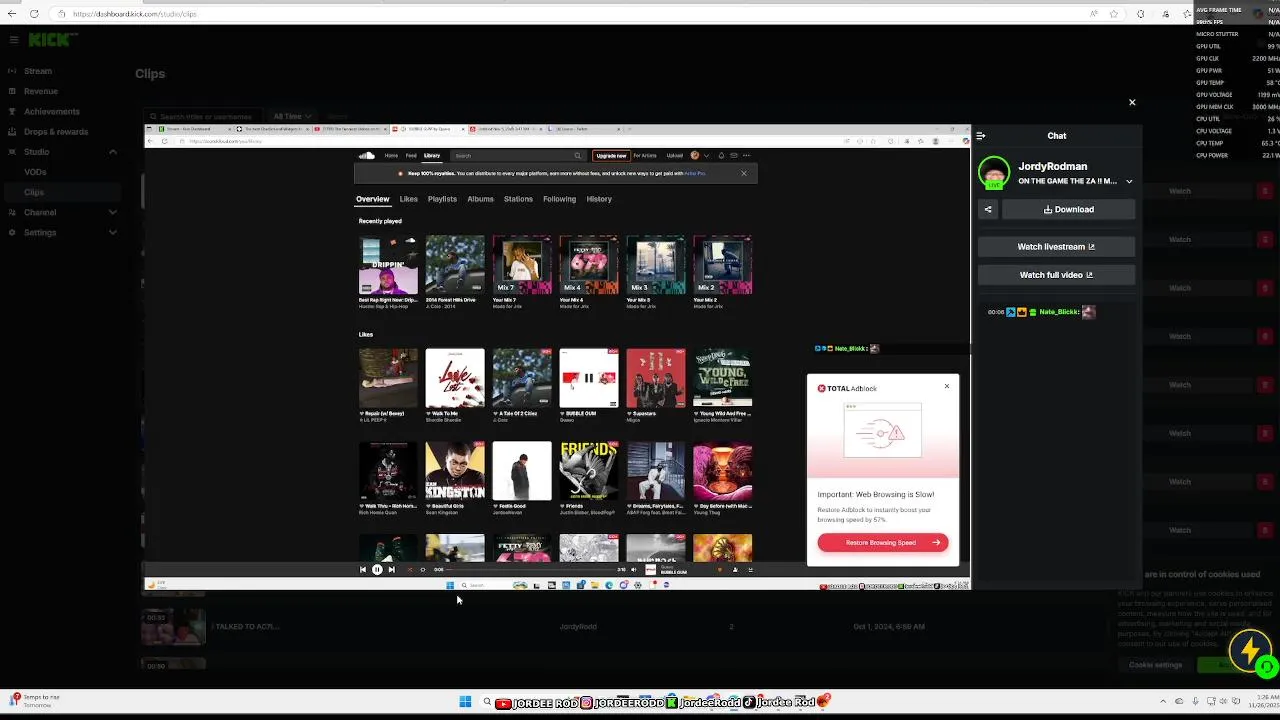Click previous track in SoundCloud player
The image size is (1280, 720).
[363, 570]
